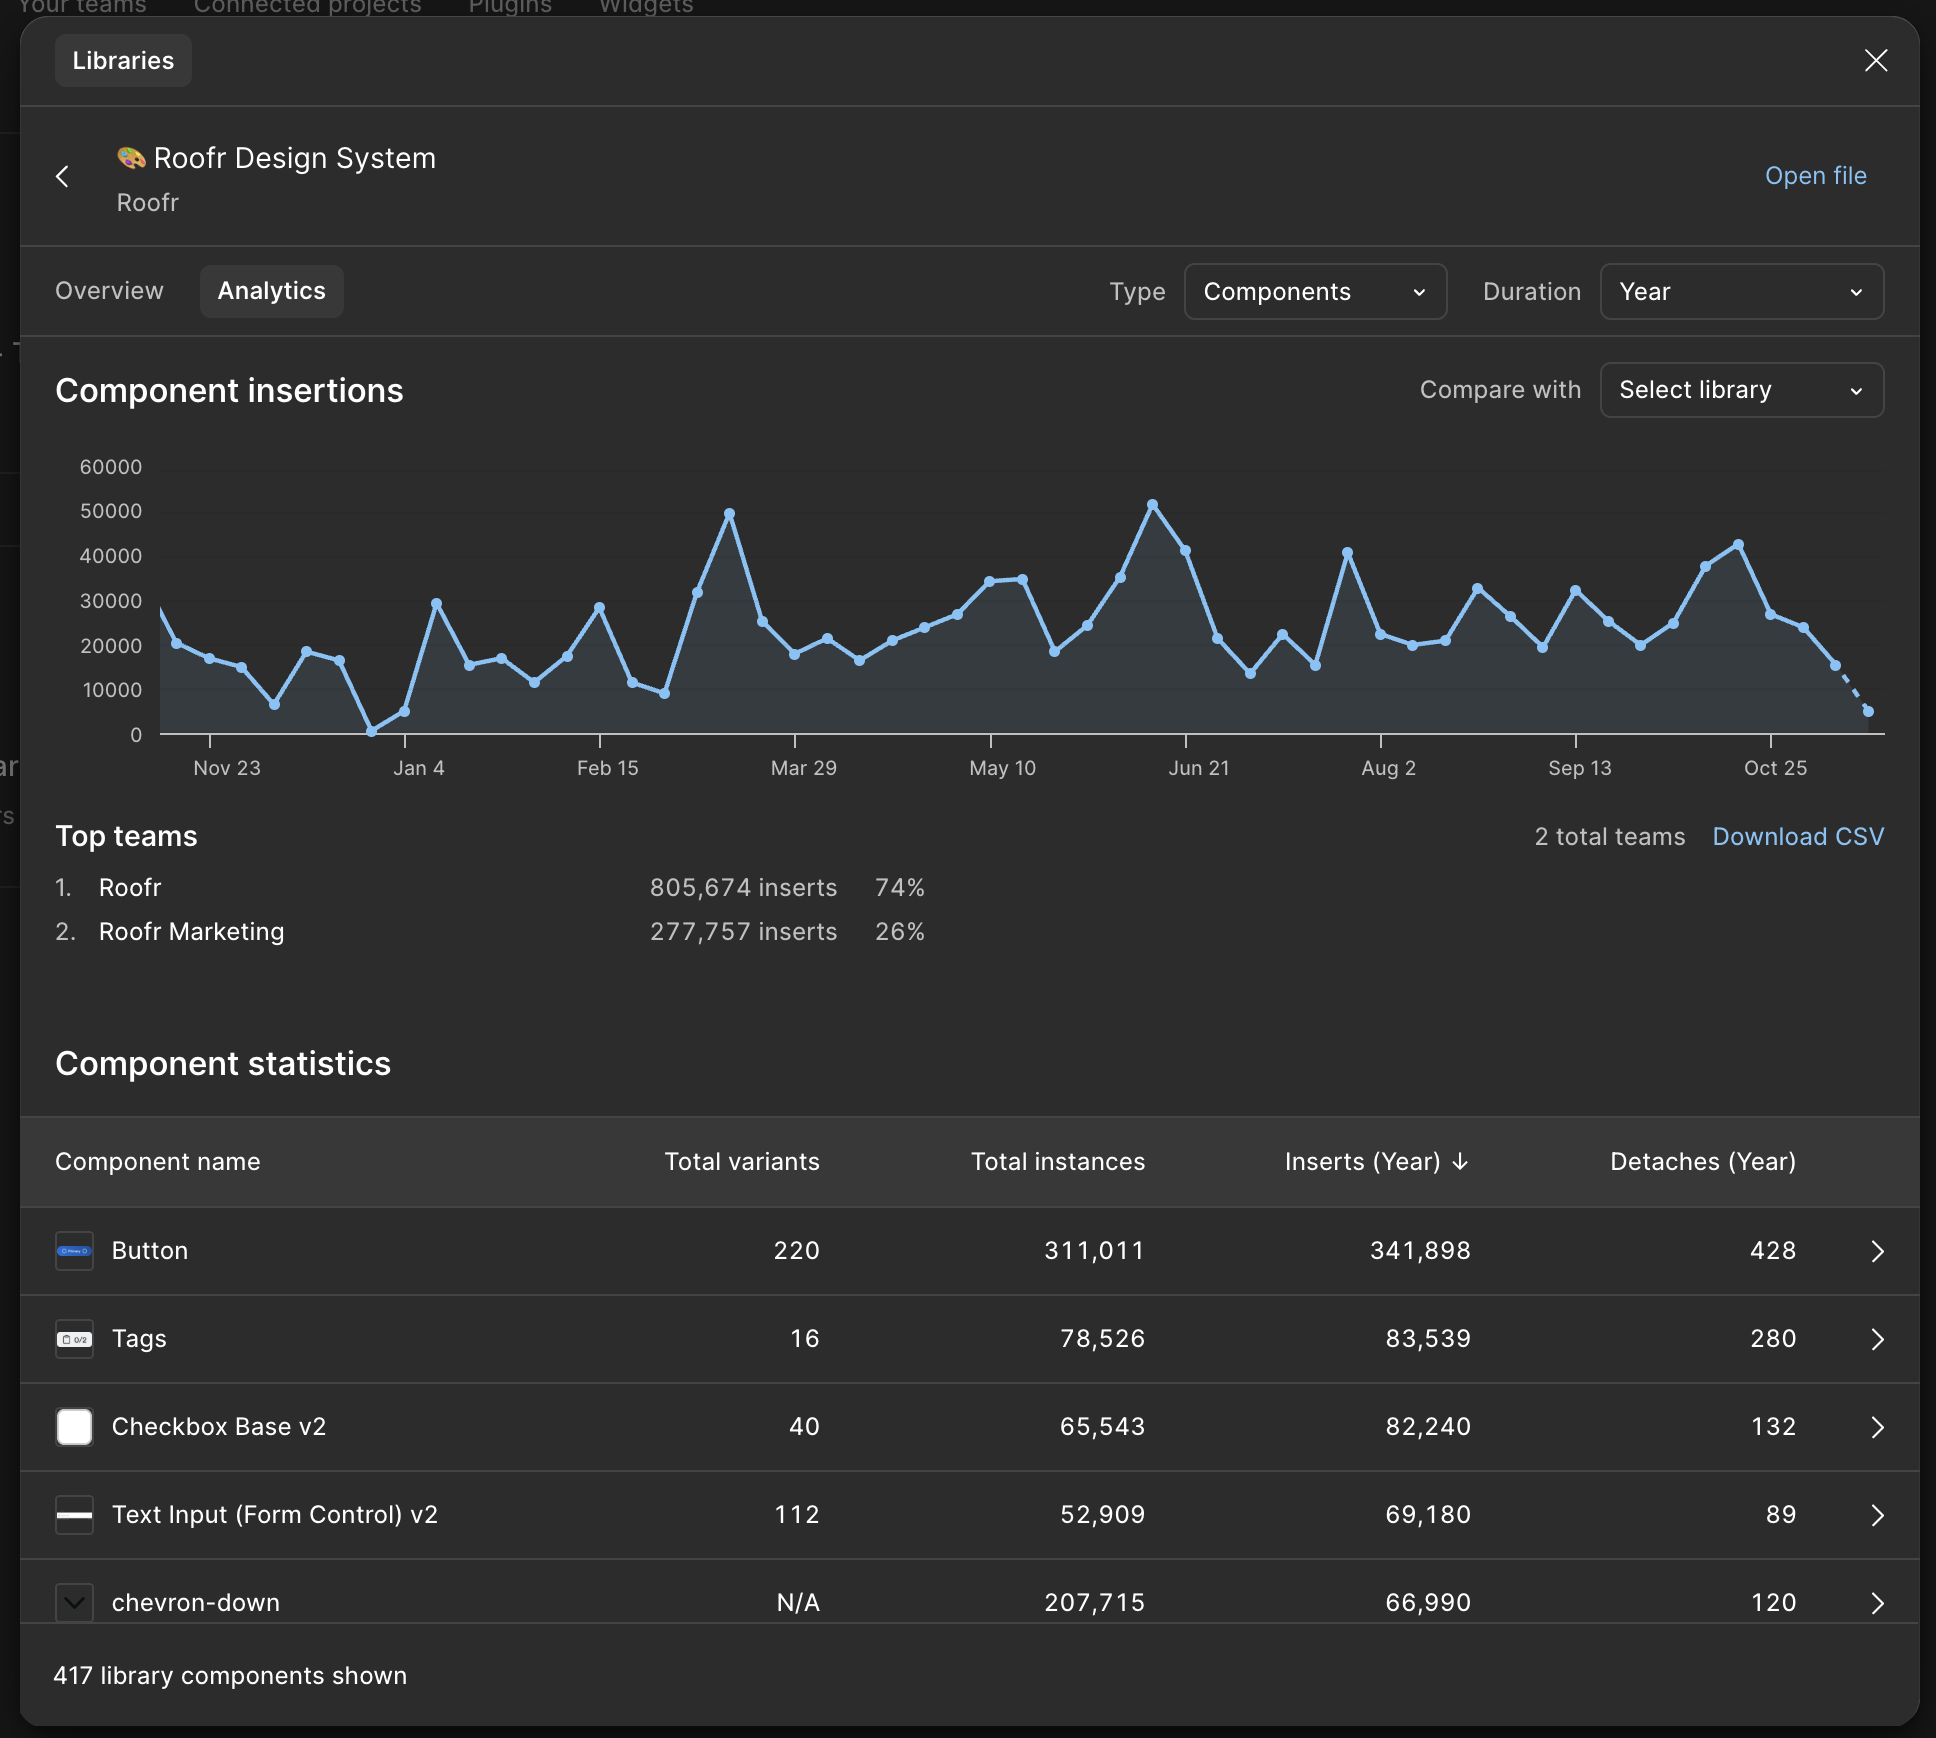
Task: Click the Libraries button at the top
Action: coord(123,61)
